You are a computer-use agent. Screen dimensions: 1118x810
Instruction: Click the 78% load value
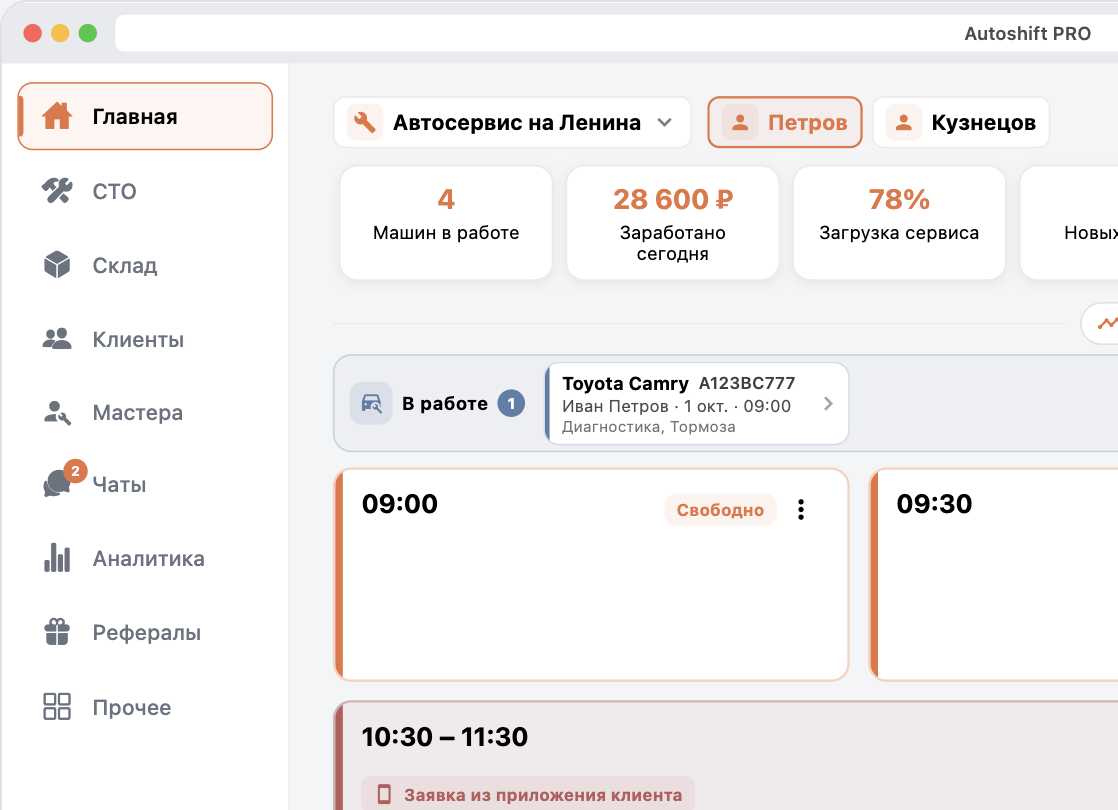pyautogui.click(x=899, y=200)
